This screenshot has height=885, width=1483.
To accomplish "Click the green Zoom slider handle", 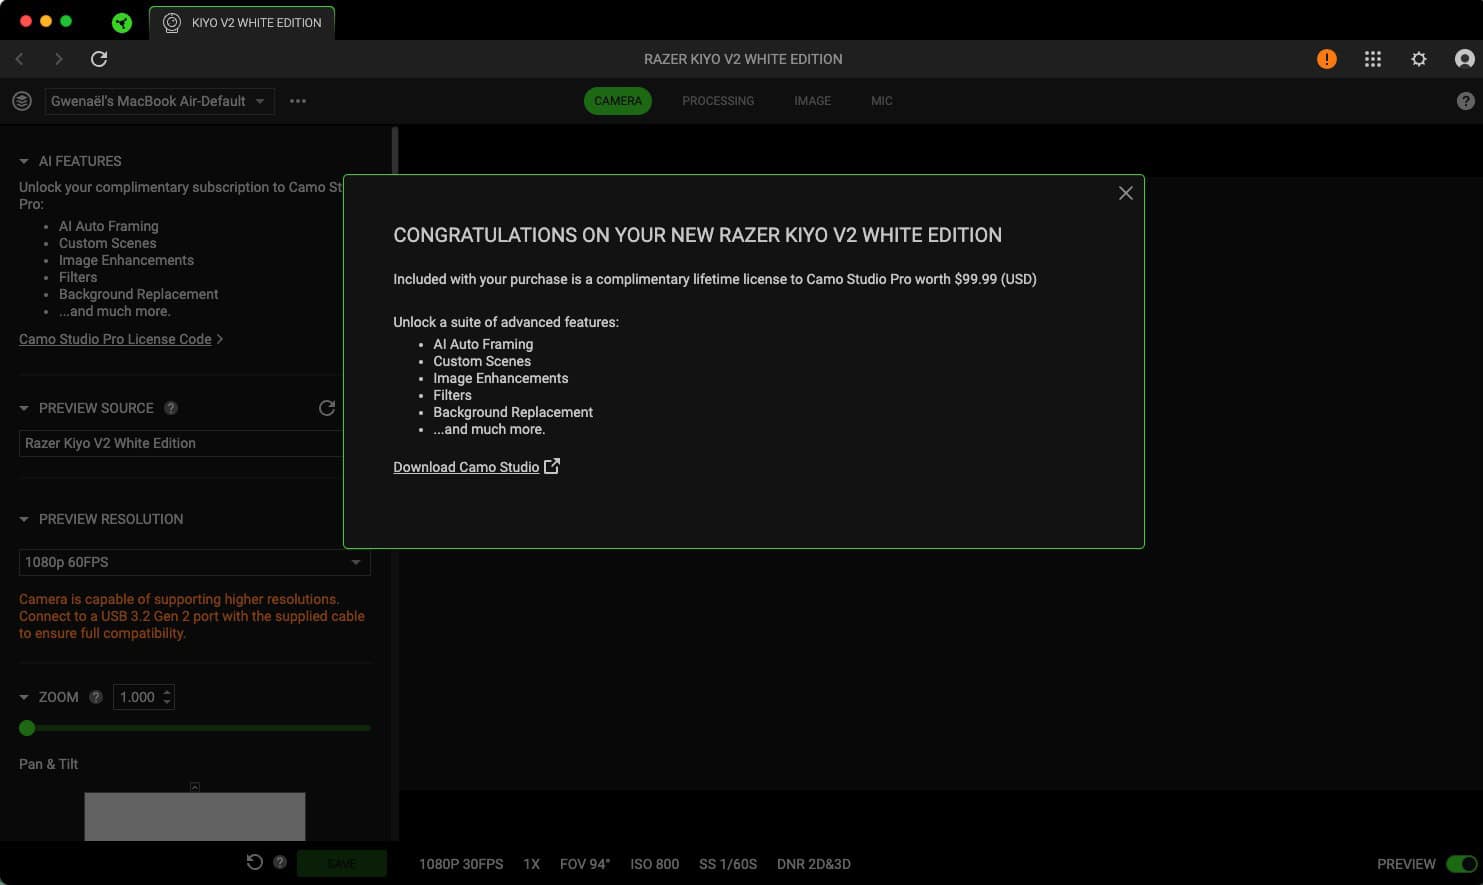I will [x=27, y=728].
